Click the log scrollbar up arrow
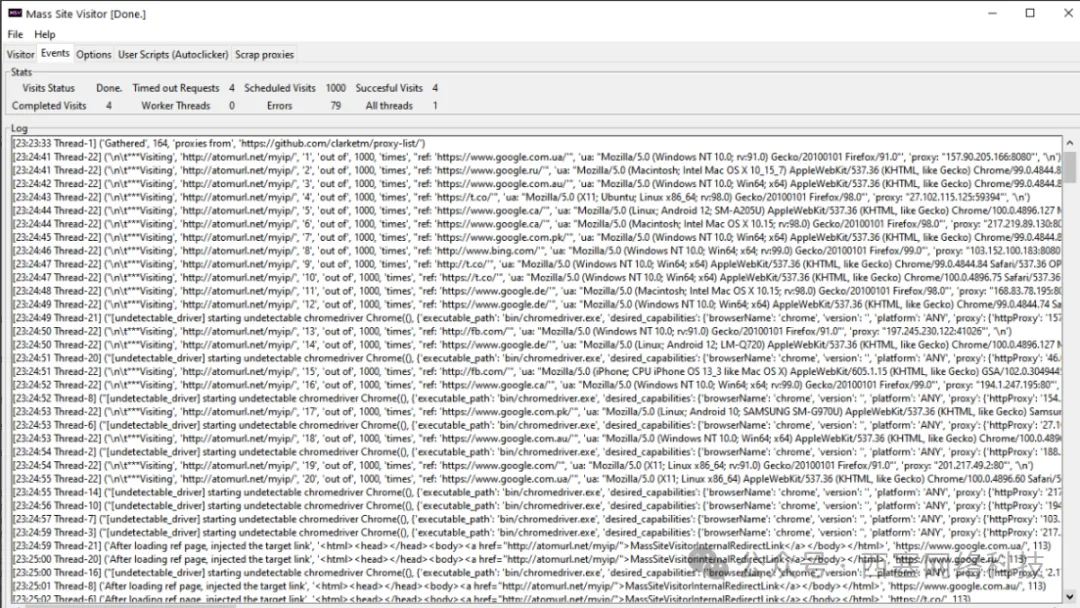The image size is (1080, 608). coord(1070,143)
